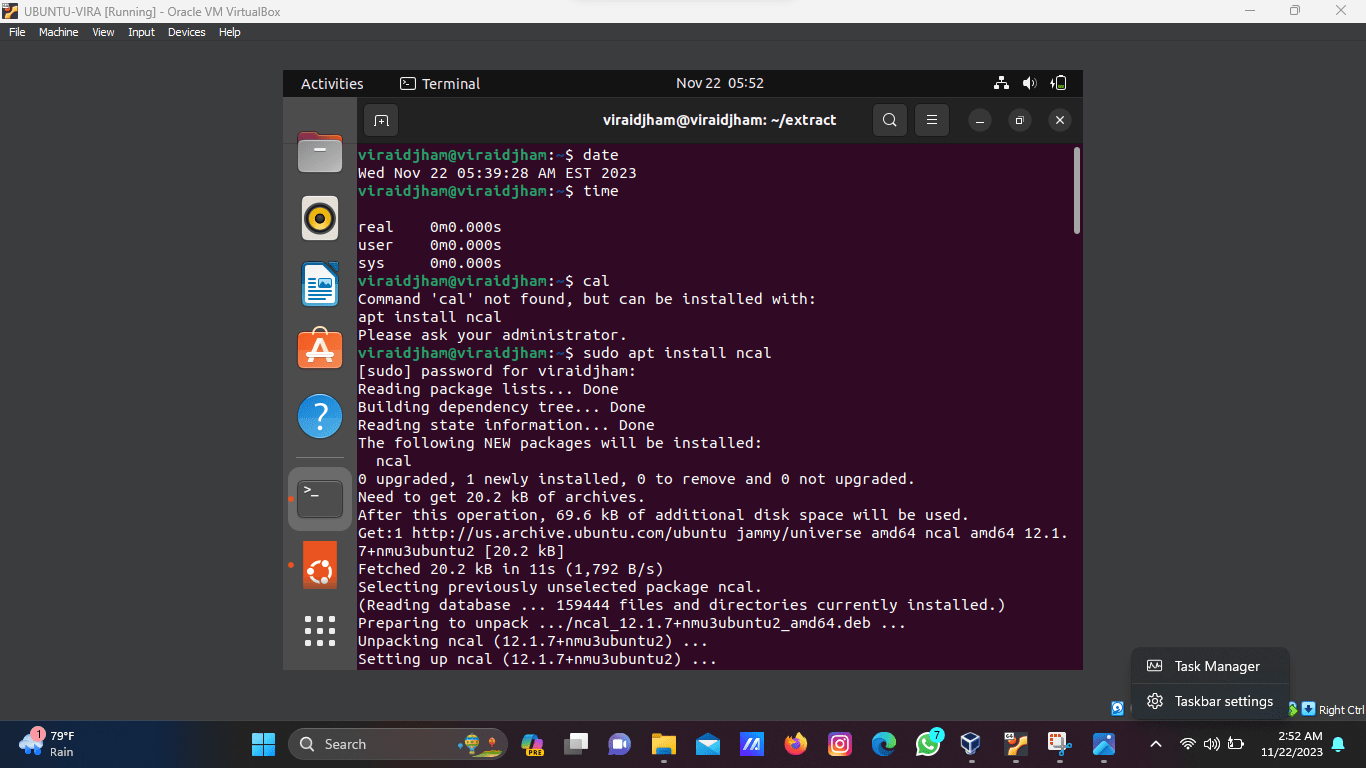Open the Help icon in the dock
Image resolution: width=1366 pixels, height=768 pixels.
(320, 415)
